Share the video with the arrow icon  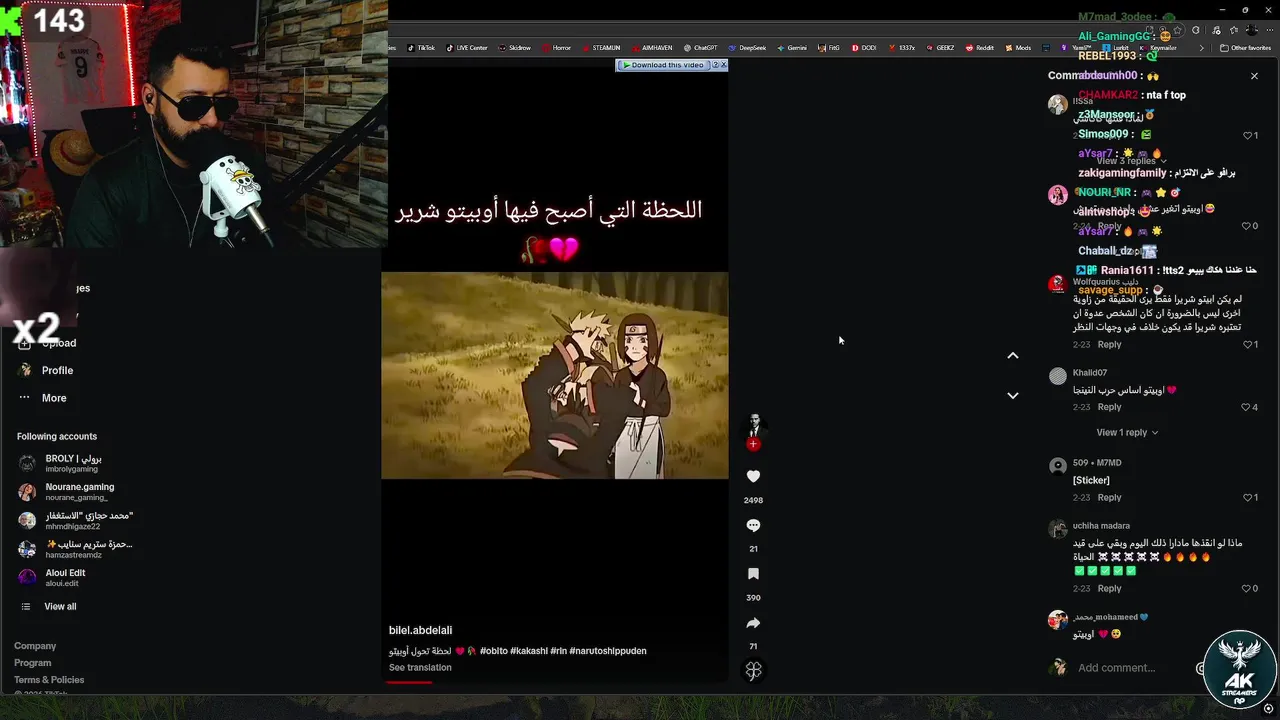[x=753, y=623]
